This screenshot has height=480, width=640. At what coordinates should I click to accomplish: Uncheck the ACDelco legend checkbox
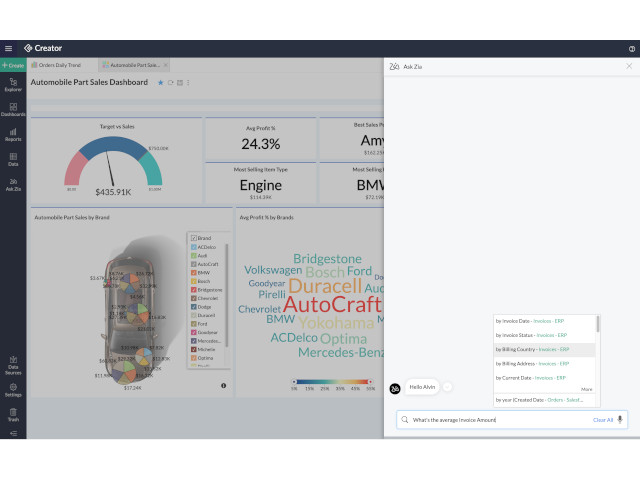(x=193, y=247)
